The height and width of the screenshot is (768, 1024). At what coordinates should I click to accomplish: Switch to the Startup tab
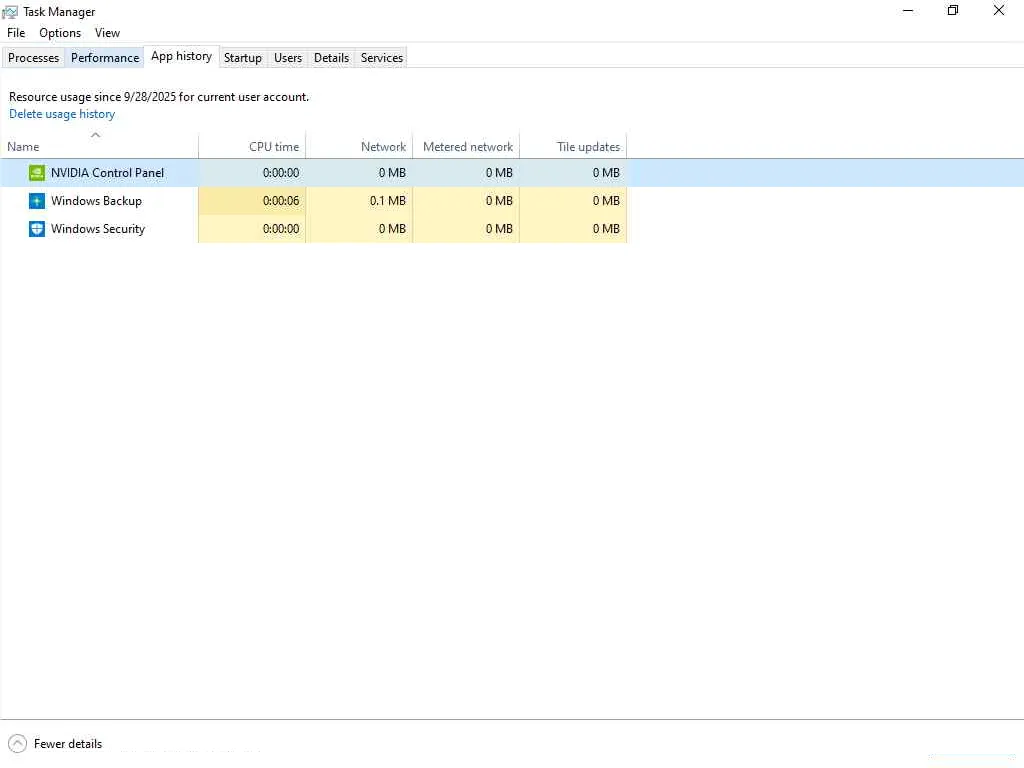click(x=243, y=57)
